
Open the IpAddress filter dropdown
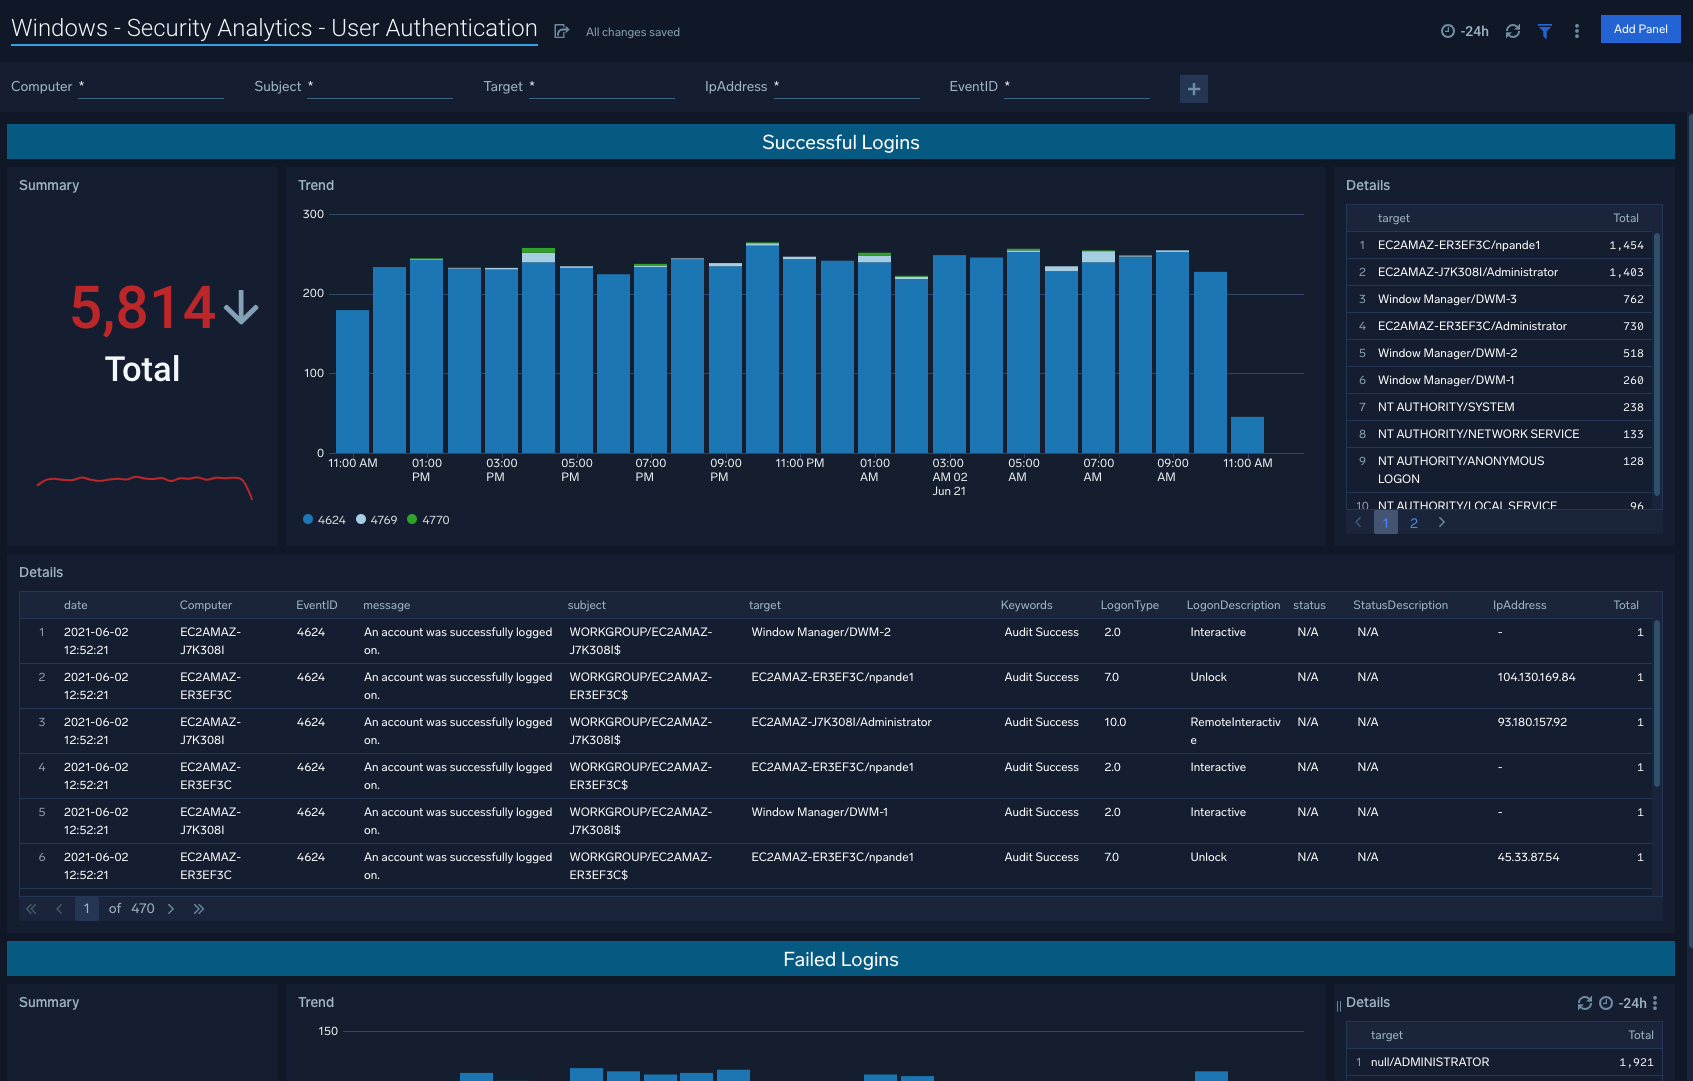coord(847,88)
